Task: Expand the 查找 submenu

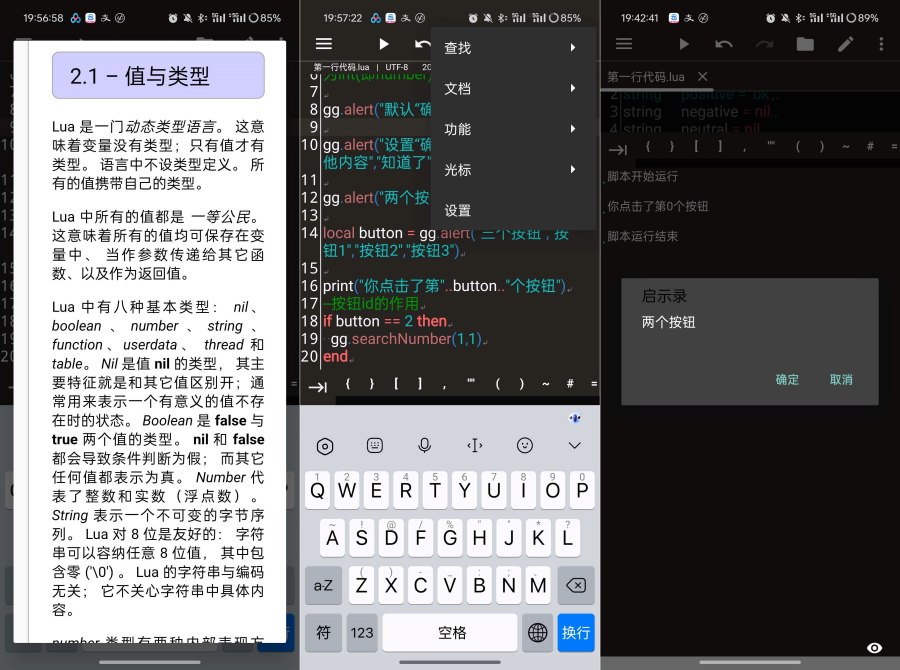Action: (x=457, y=47)
